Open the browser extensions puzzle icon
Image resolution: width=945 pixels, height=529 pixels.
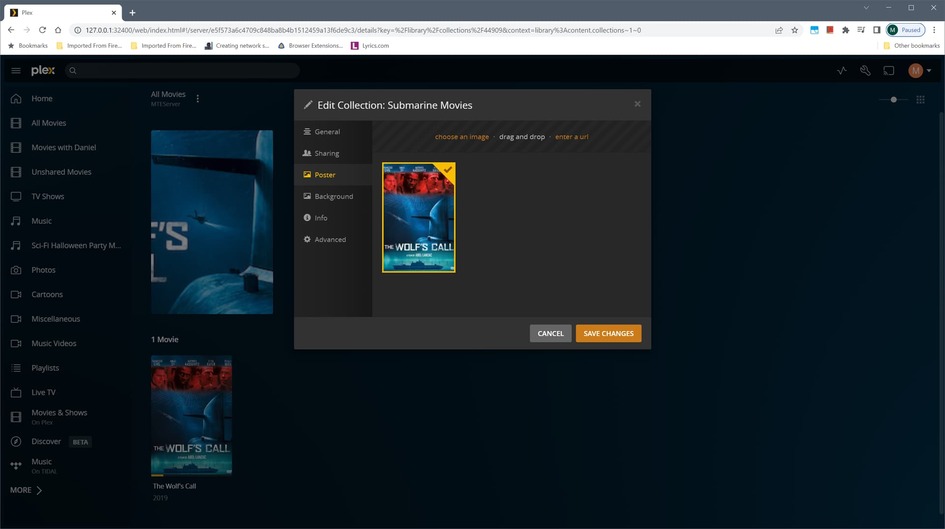tap(846, 30)
